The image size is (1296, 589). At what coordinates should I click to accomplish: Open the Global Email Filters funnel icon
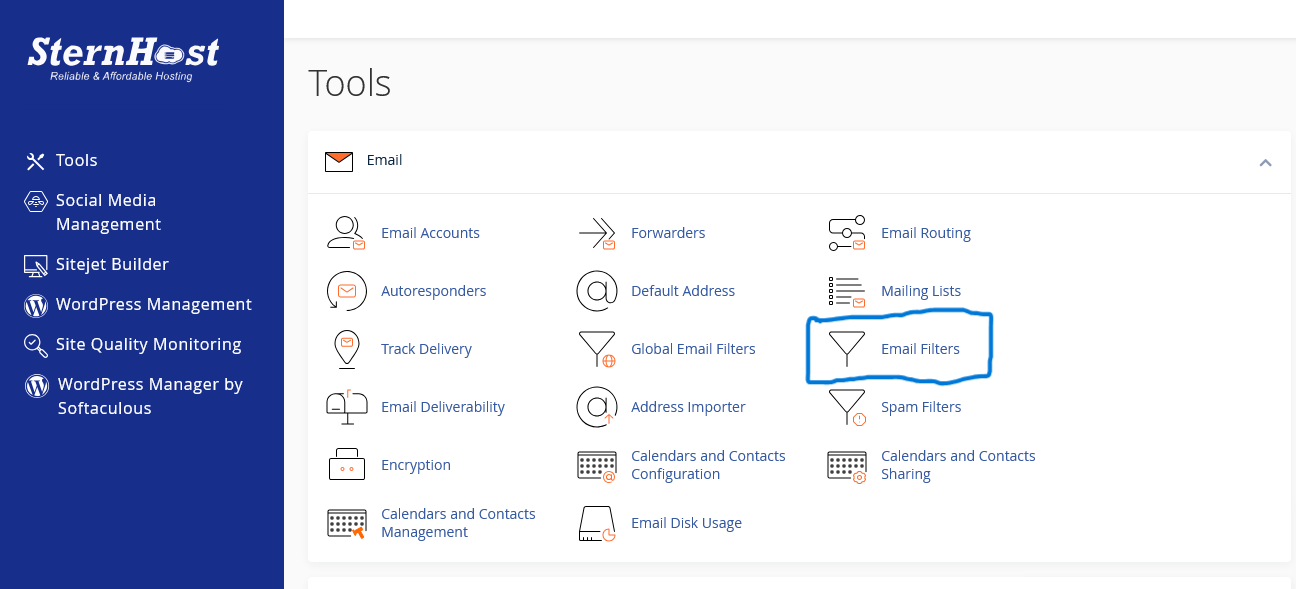[x=596, y=349]
